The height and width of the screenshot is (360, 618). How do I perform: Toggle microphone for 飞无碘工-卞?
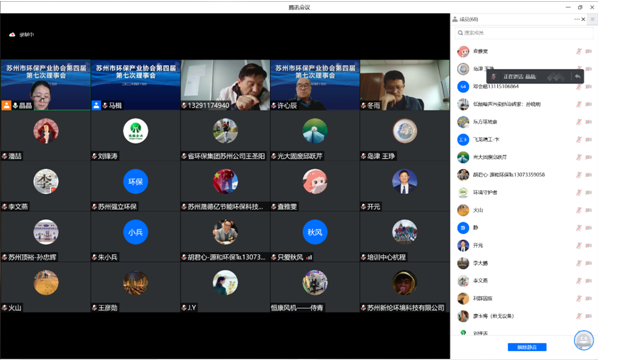[579, 139]
